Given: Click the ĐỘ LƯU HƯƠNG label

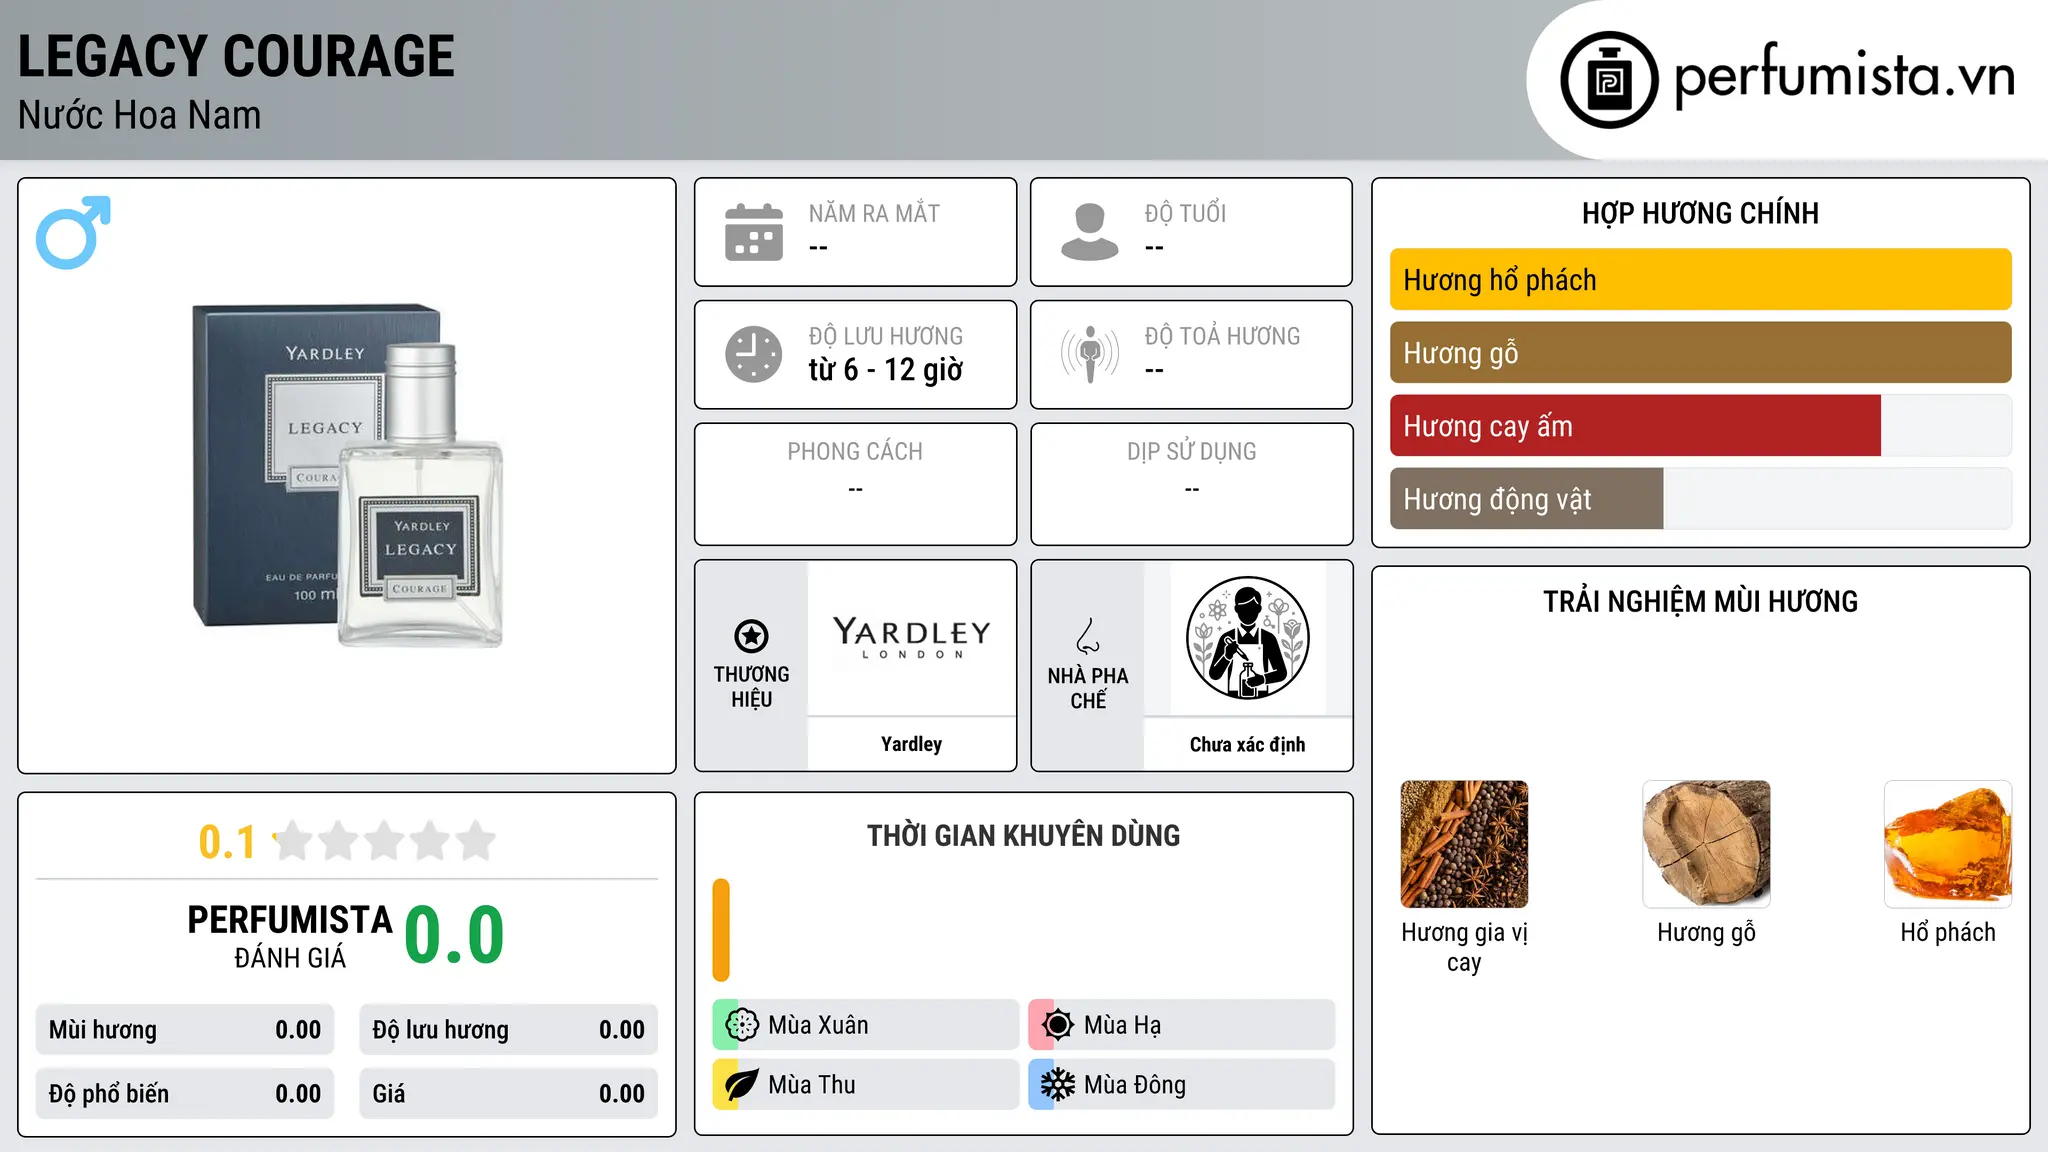Looking at the screenshot, I should (x=885, y=336).
